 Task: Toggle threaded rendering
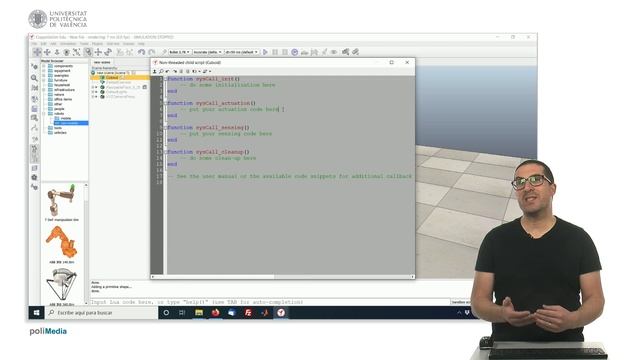(324, 52)
